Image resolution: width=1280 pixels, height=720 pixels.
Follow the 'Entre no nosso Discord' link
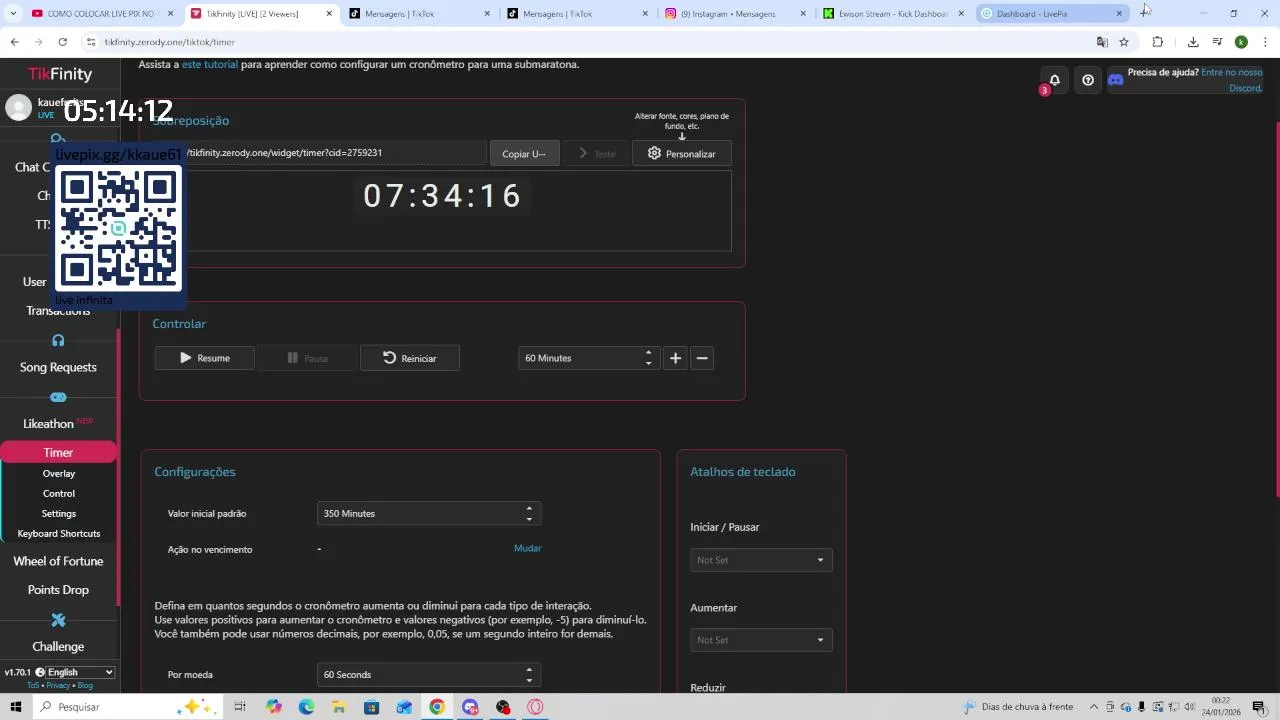pyautogui.click(x=1232, y=80)
